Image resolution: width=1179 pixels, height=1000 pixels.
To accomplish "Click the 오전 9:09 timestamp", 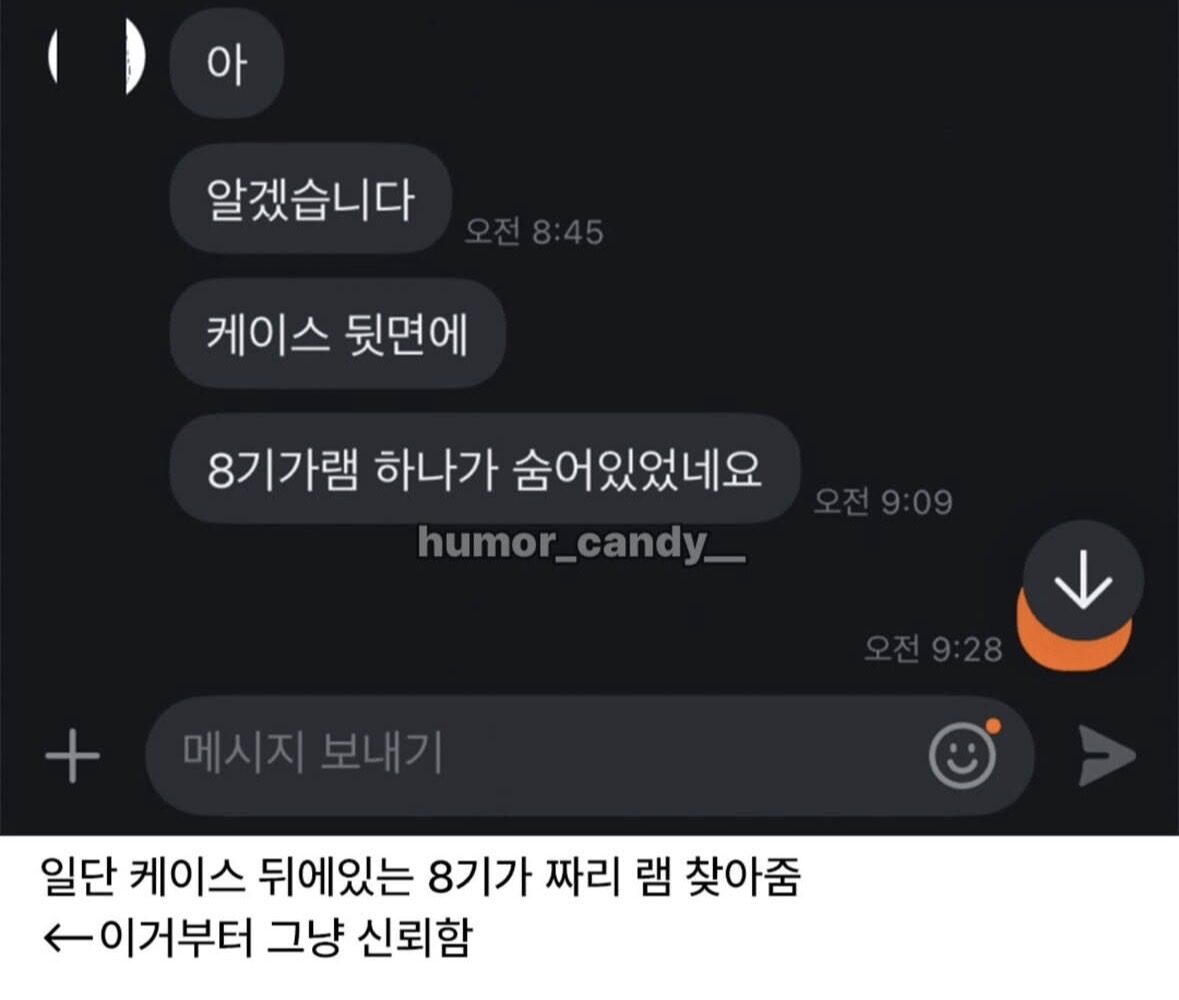I will coord(883,501).
